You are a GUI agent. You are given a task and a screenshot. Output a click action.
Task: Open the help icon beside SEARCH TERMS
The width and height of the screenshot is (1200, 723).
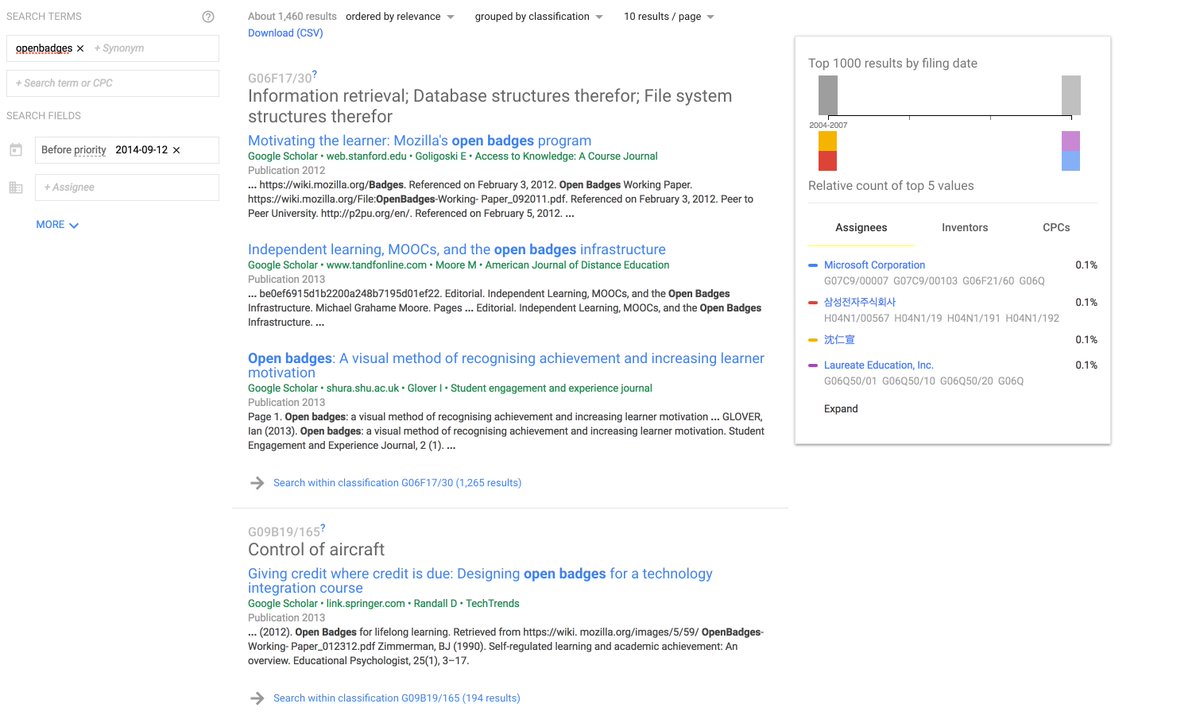click(208, 17)
